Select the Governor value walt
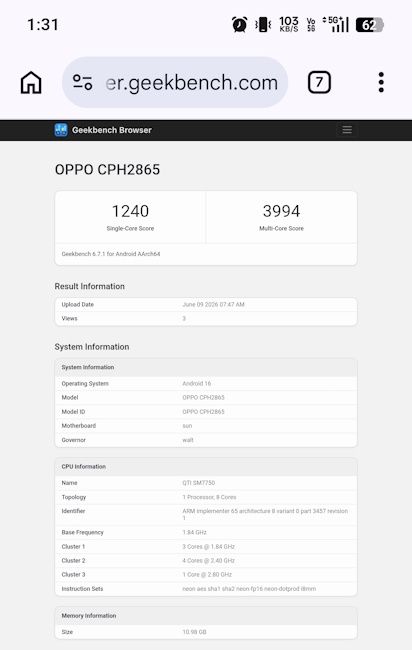Viewport: 412px width, 650px height. pyautogui.click(x=188, y=440)
